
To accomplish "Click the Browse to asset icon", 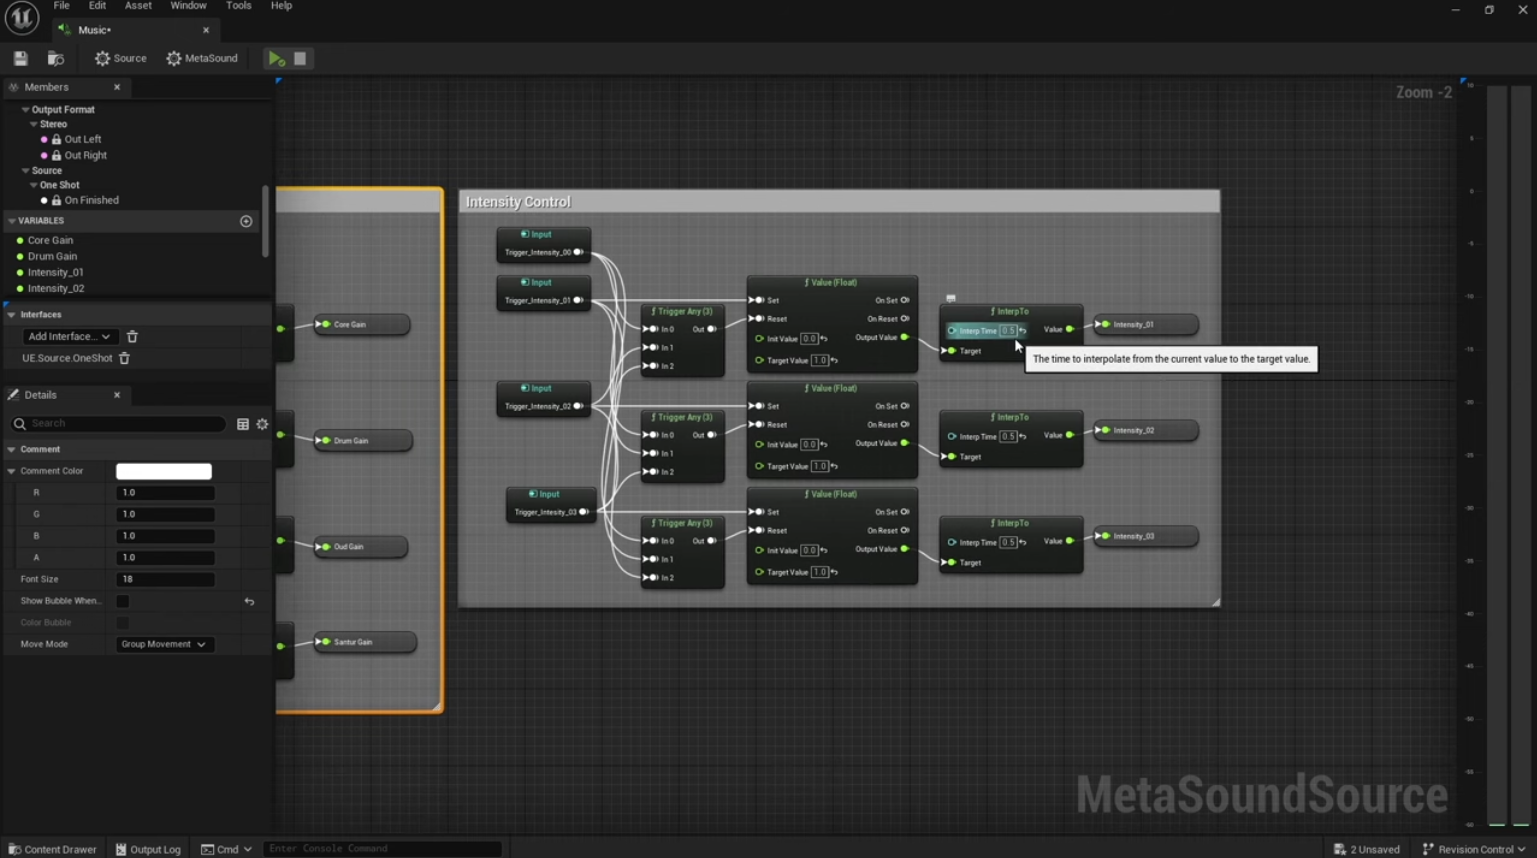I will 56,59.
